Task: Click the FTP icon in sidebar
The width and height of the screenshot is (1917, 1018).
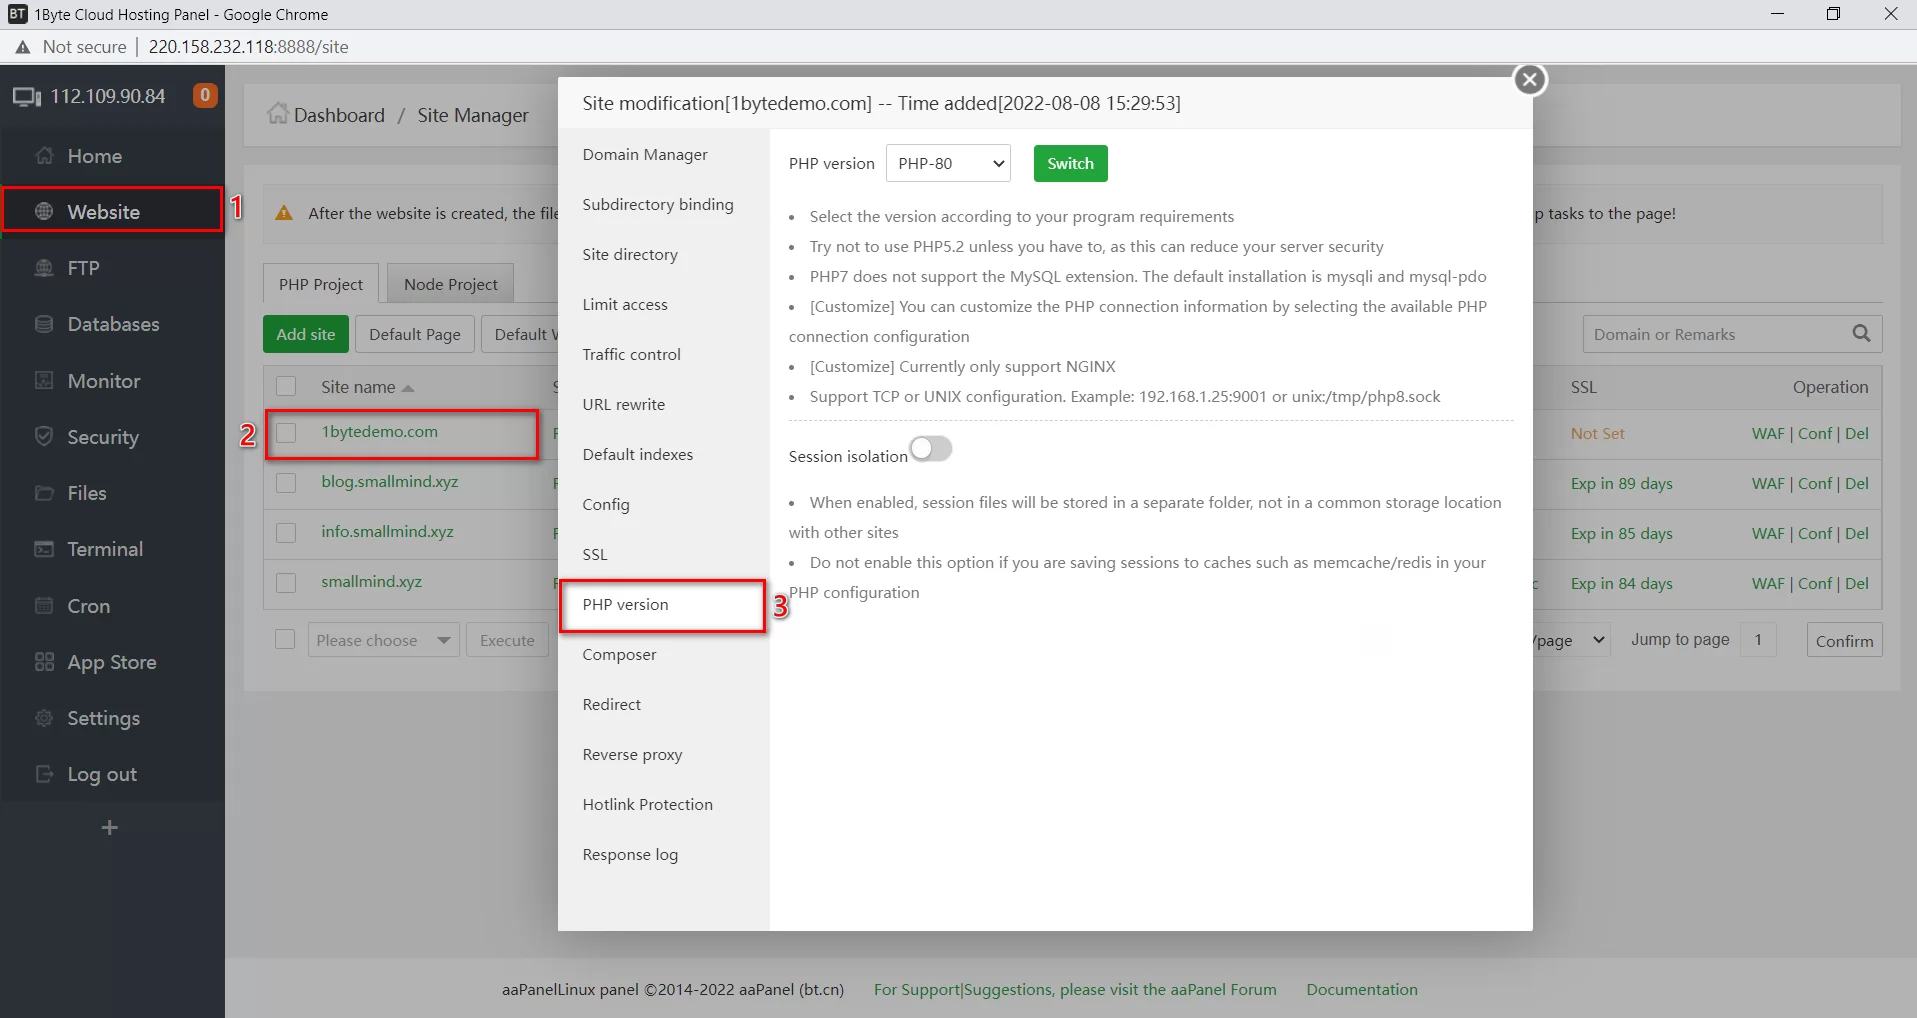Action: coord(44,268)
